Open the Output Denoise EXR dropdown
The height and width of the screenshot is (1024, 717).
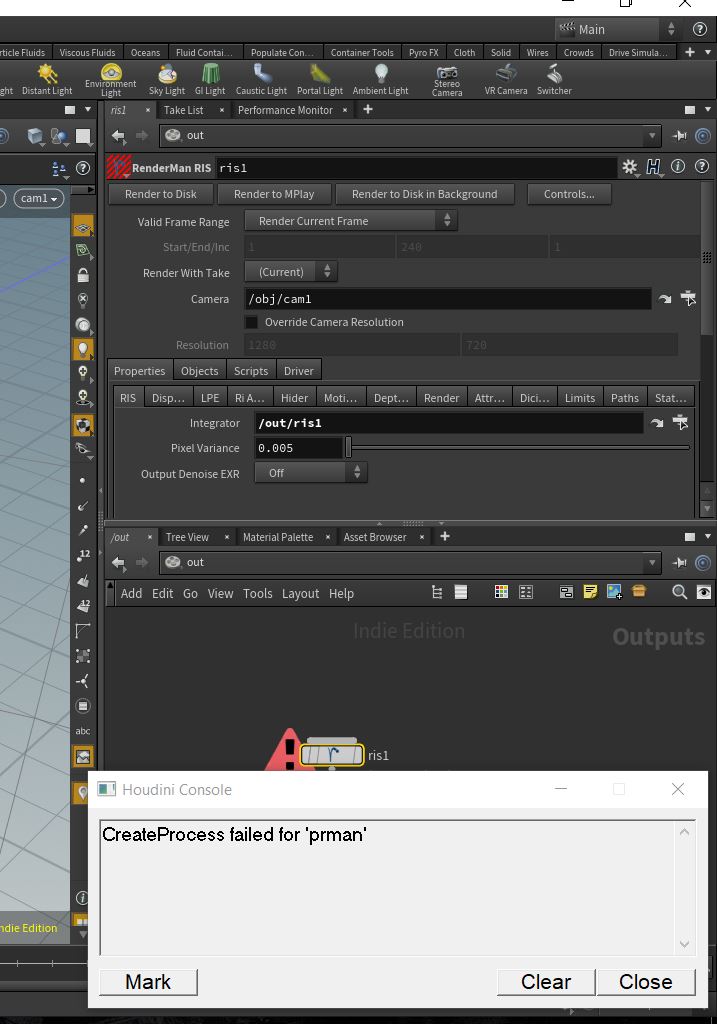click(x=311, y=472)
